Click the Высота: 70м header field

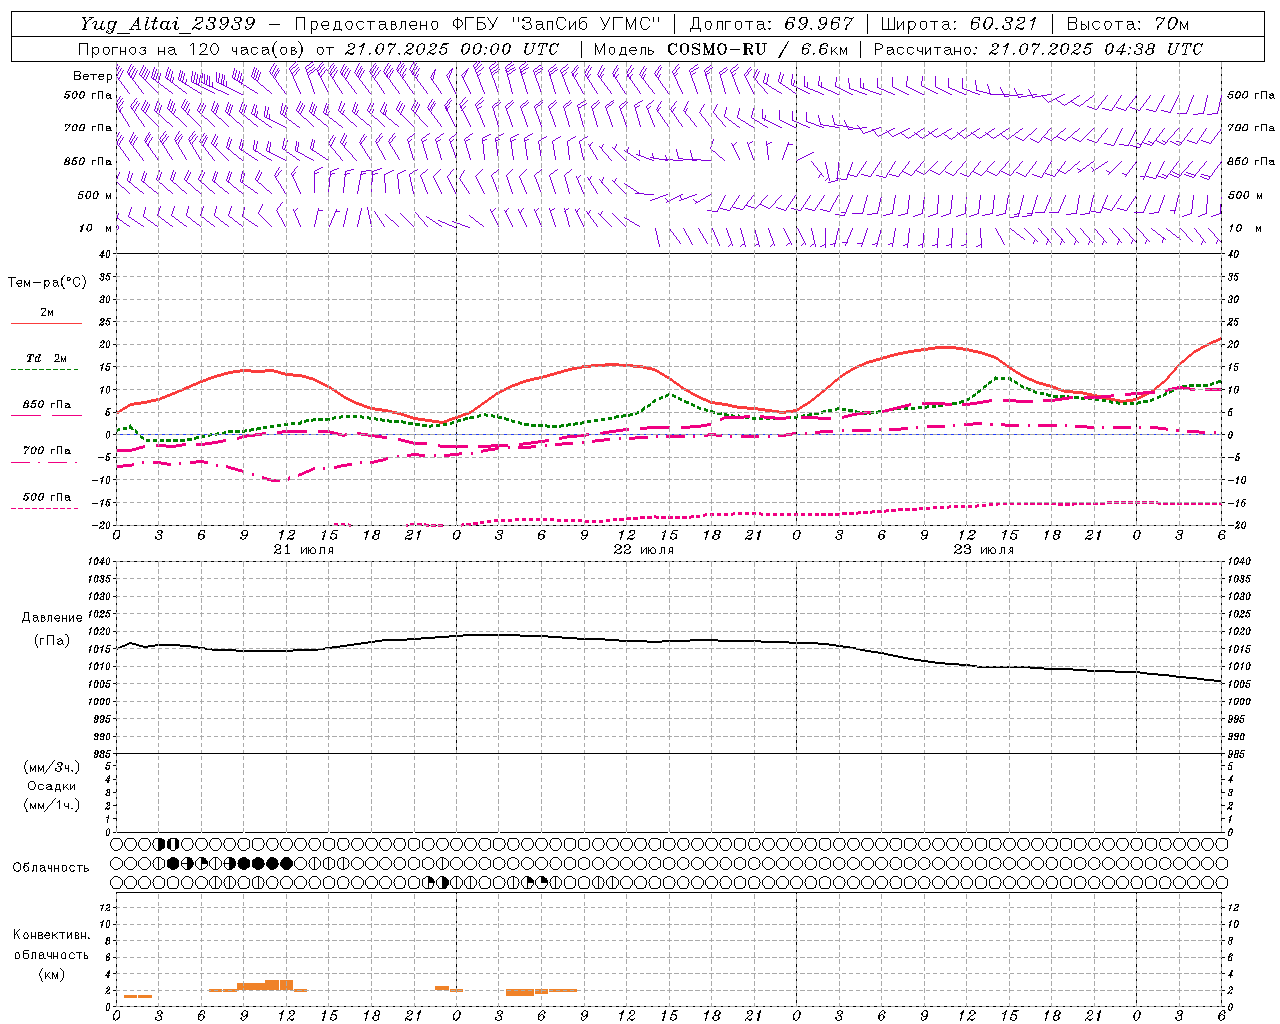point(1127,24)
